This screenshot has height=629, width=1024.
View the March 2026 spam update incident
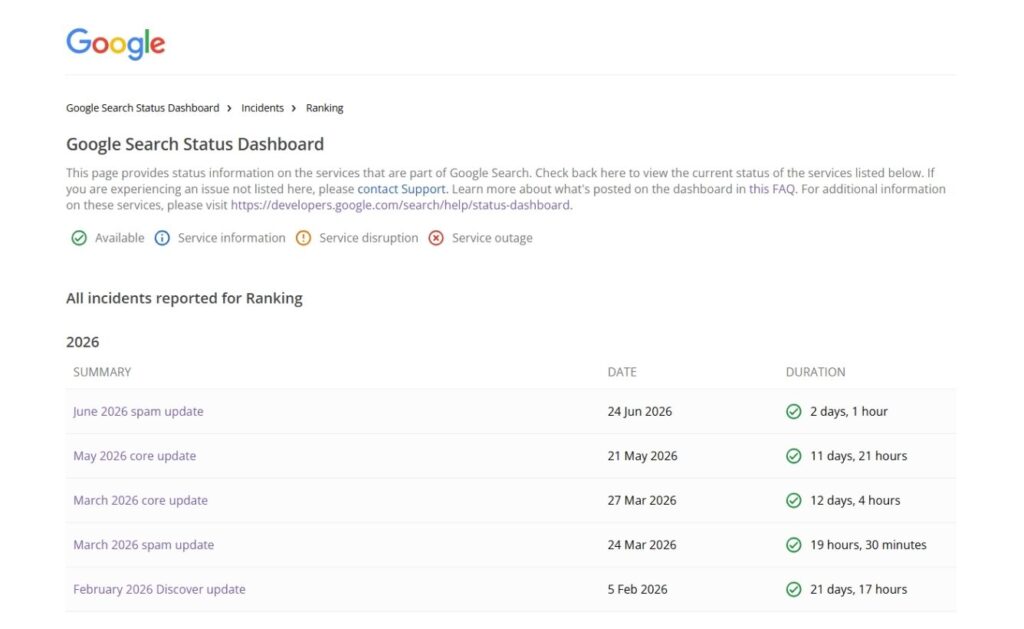coord(144,545)
